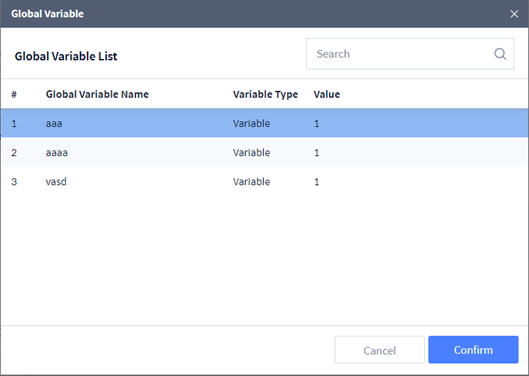Click the Global Variable Name column header

tap(97, 94)
